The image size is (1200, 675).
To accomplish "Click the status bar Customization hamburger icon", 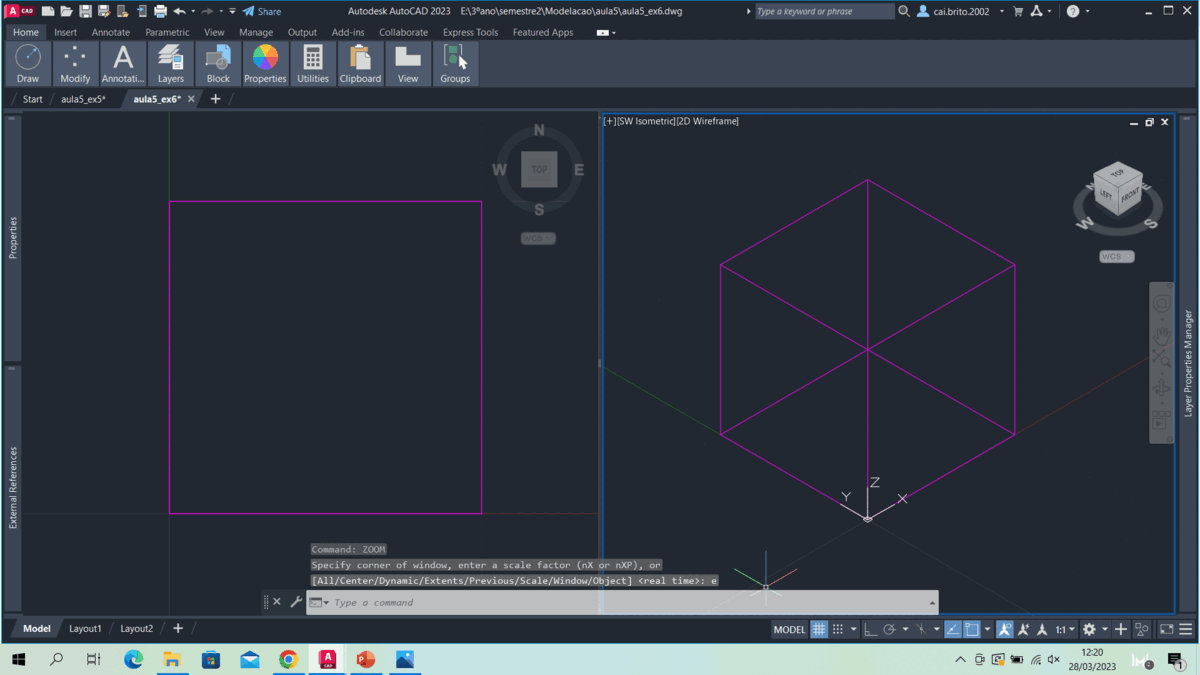I will pos(1185,629).
